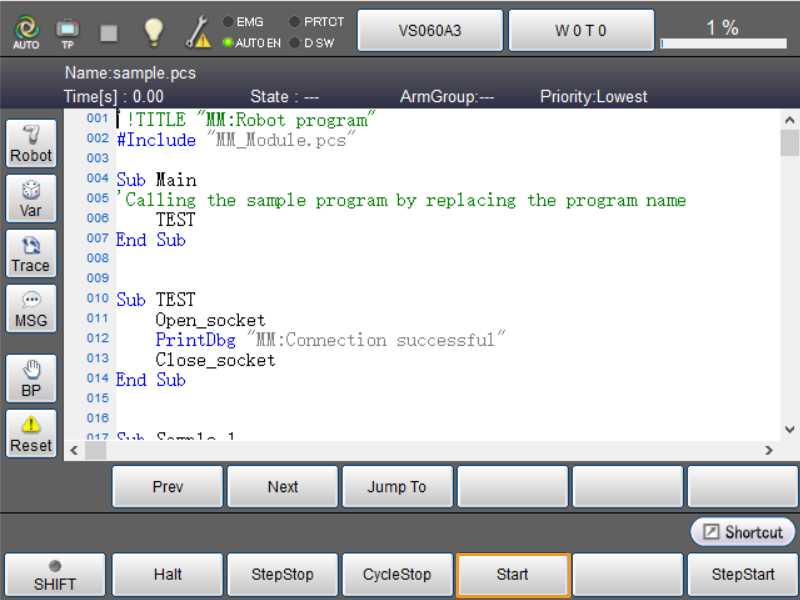Adjust the 1% speed bar
Viewport: 800px width, 600px height.
pyautogui.click(x=723, y=43)
